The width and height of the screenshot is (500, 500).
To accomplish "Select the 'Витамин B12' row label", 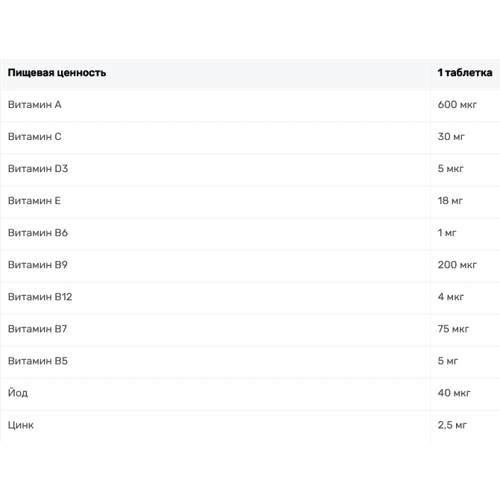I will (x=40, y=297).
